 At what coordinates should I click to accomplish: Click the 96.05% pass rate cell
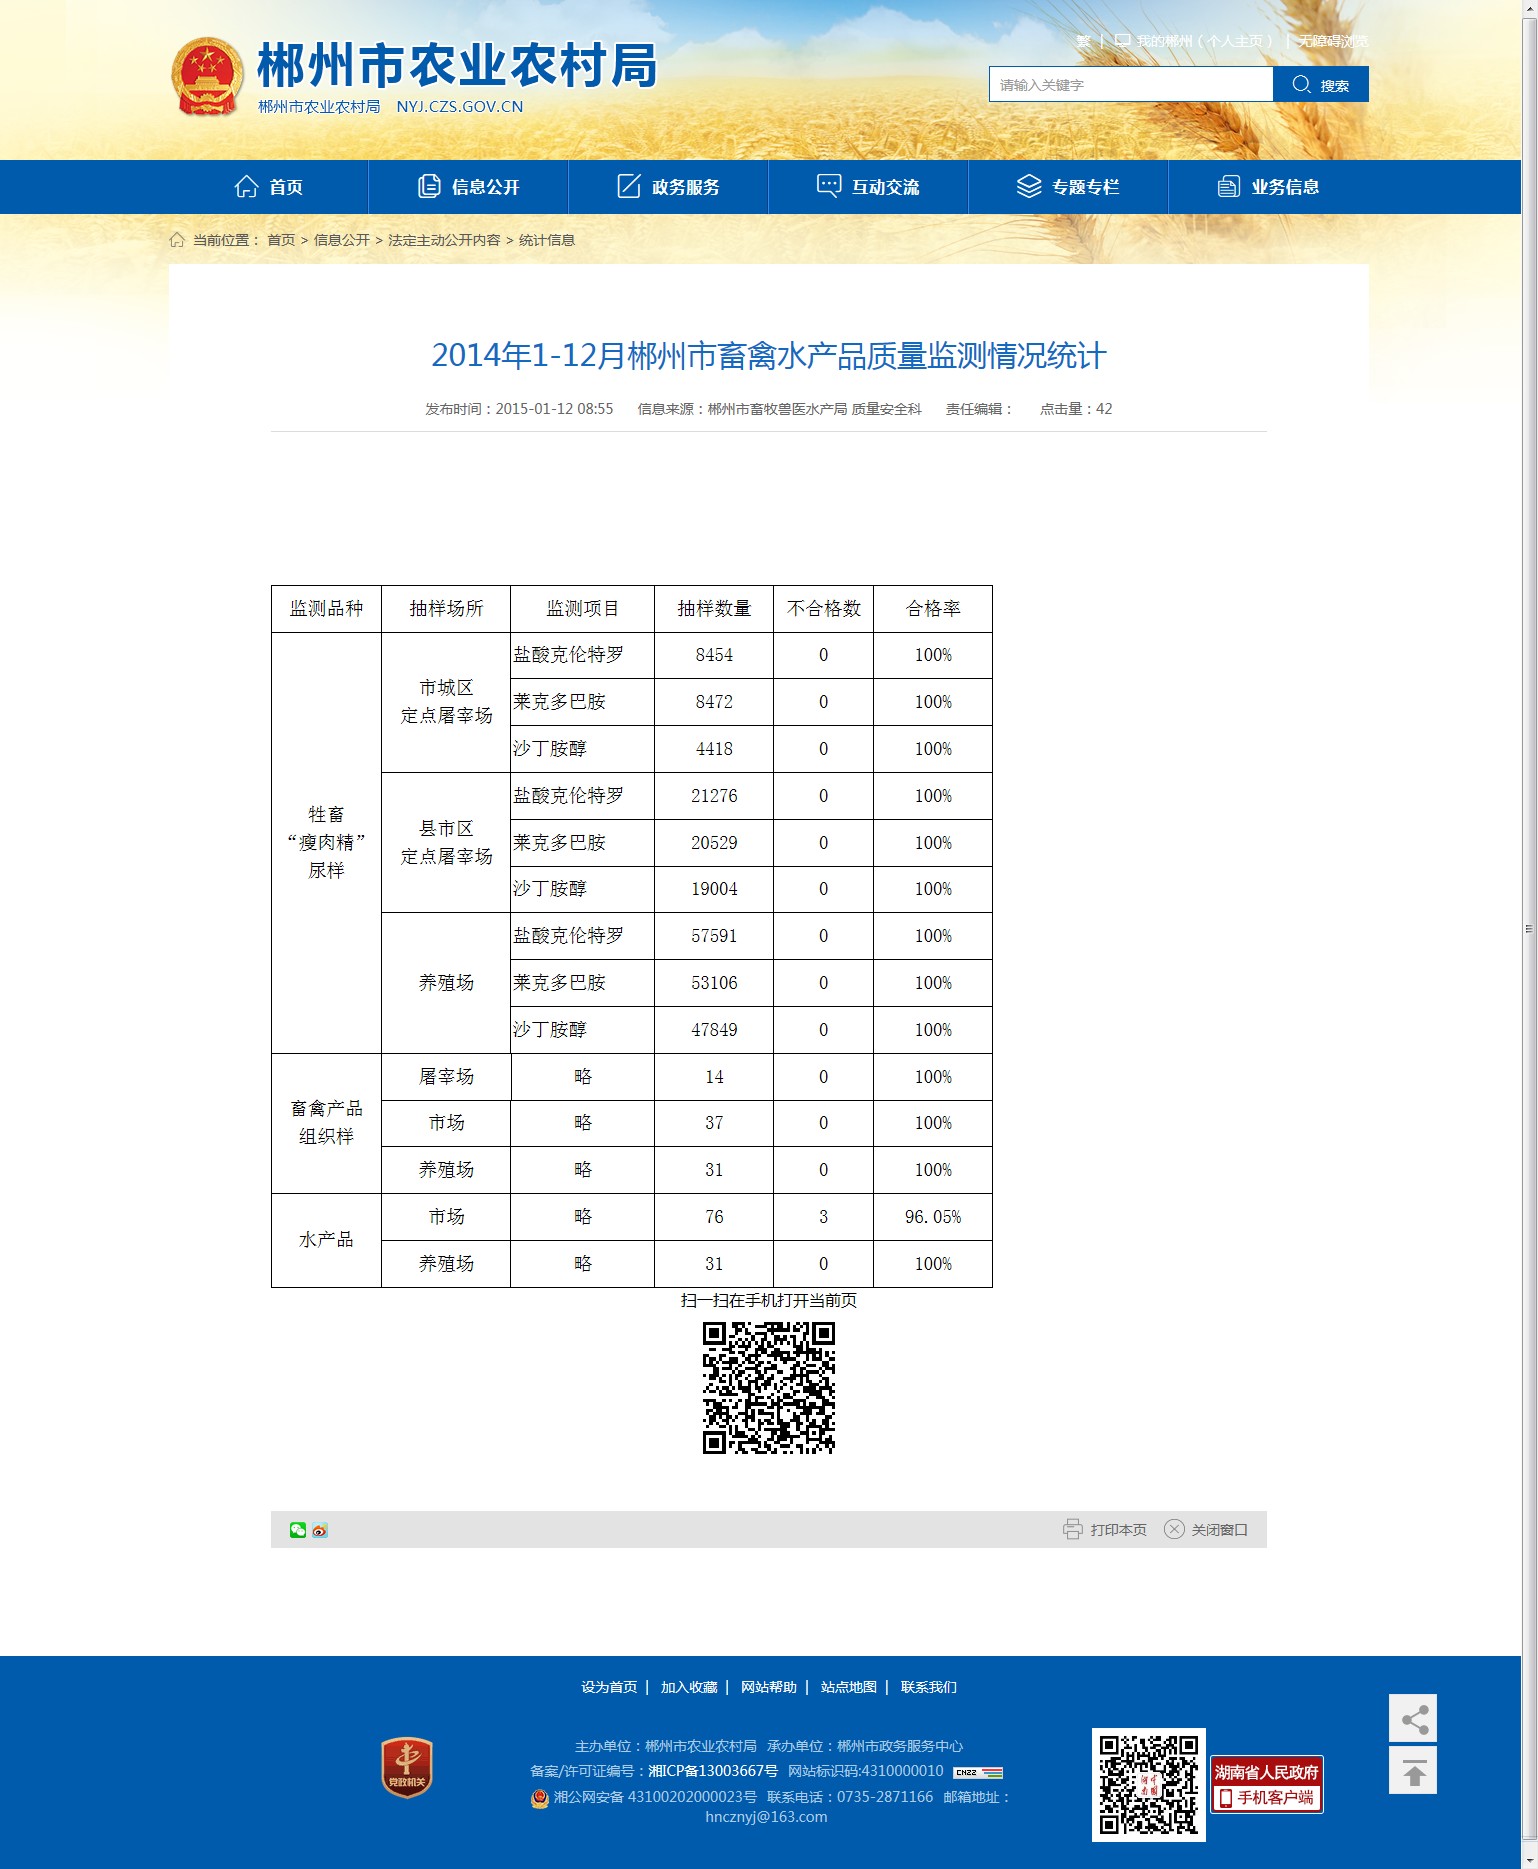click(933, 1217)
